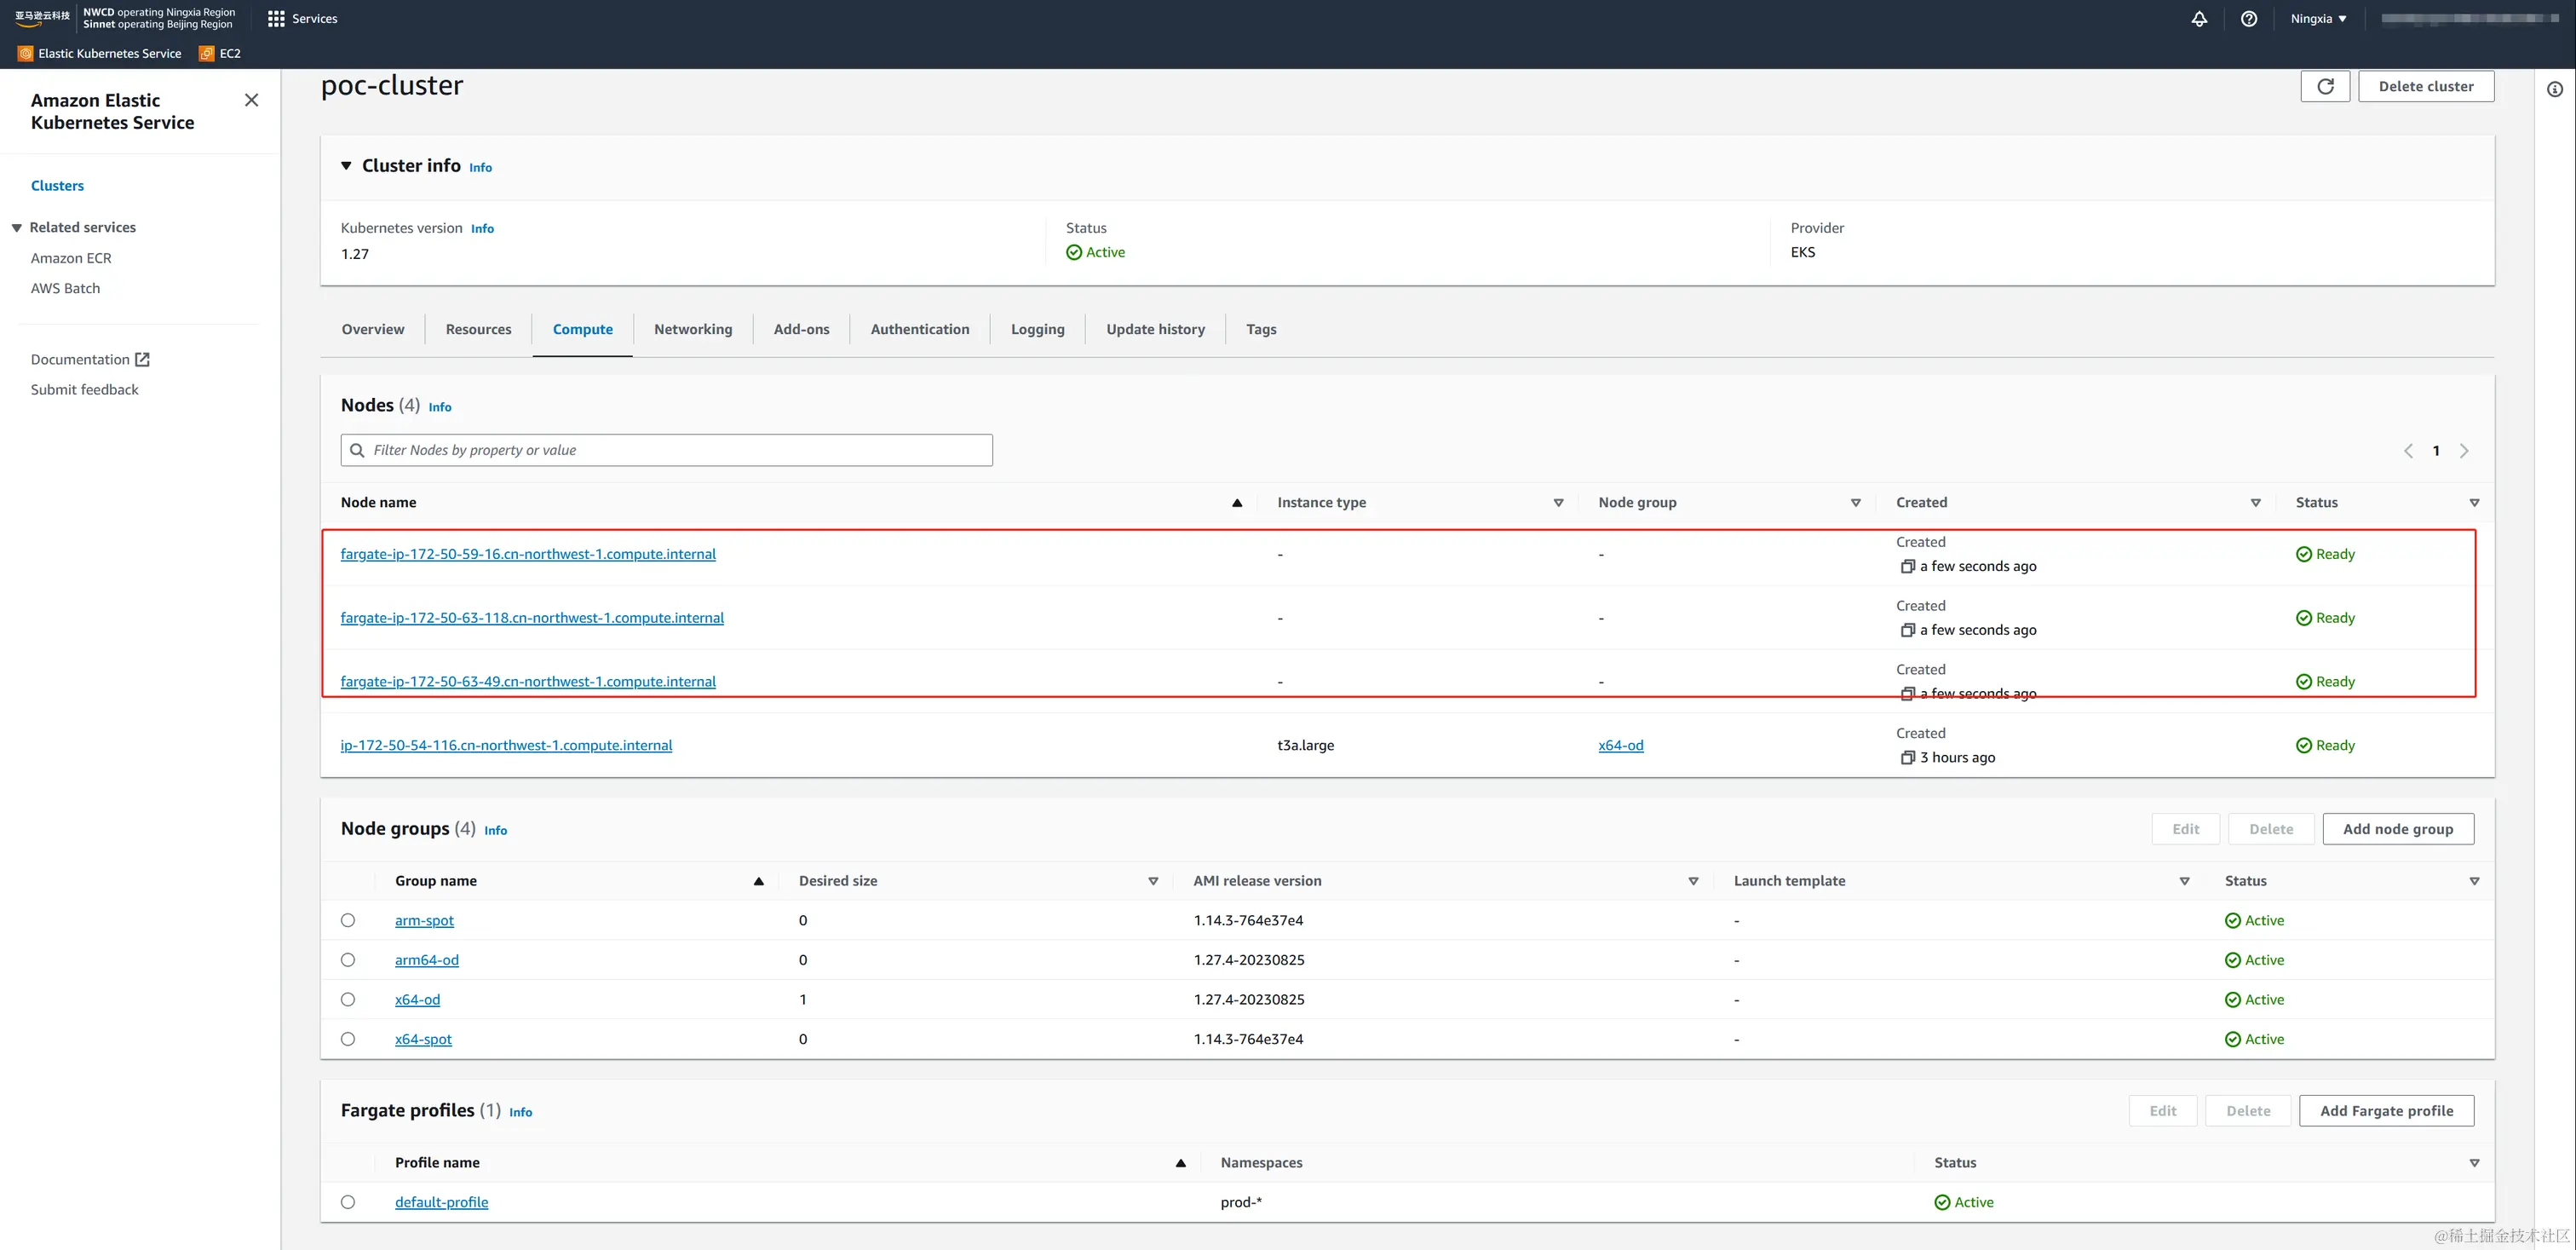The image size is (2576, 1250).
Task: Open Fargate profiles Status column sort arrow
Action: pos(2475,1163)
